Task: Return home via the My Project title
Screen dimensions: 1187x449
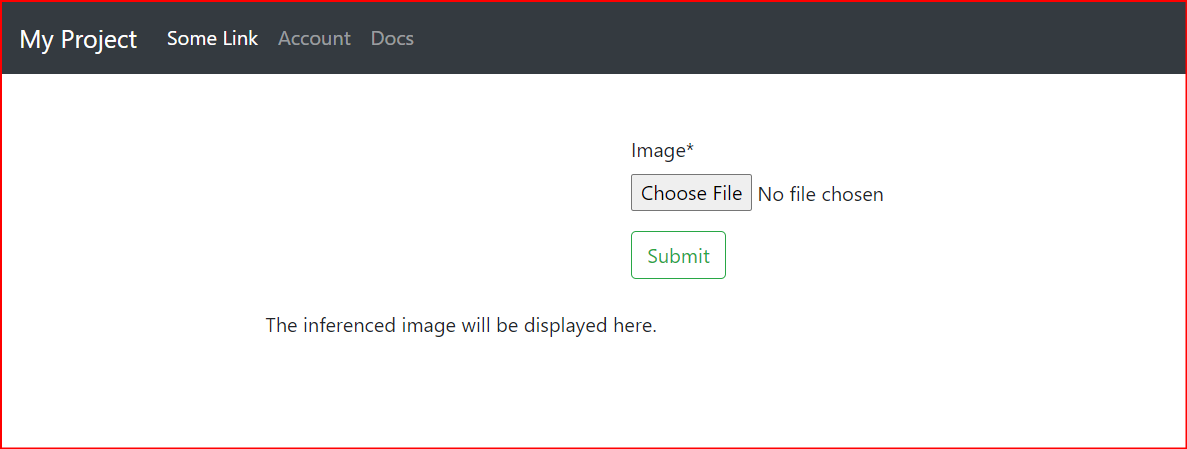Action: (x=78, y=39)
